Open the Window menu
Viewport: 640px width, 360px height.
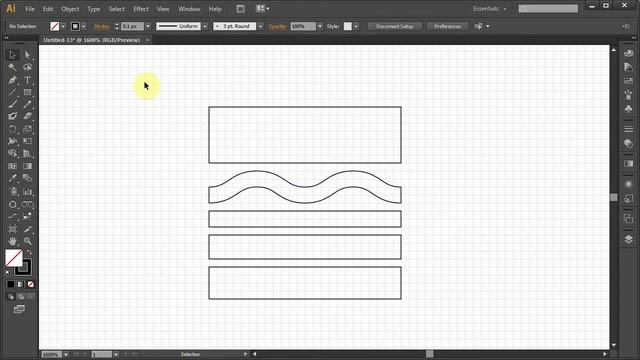[189, 9]
